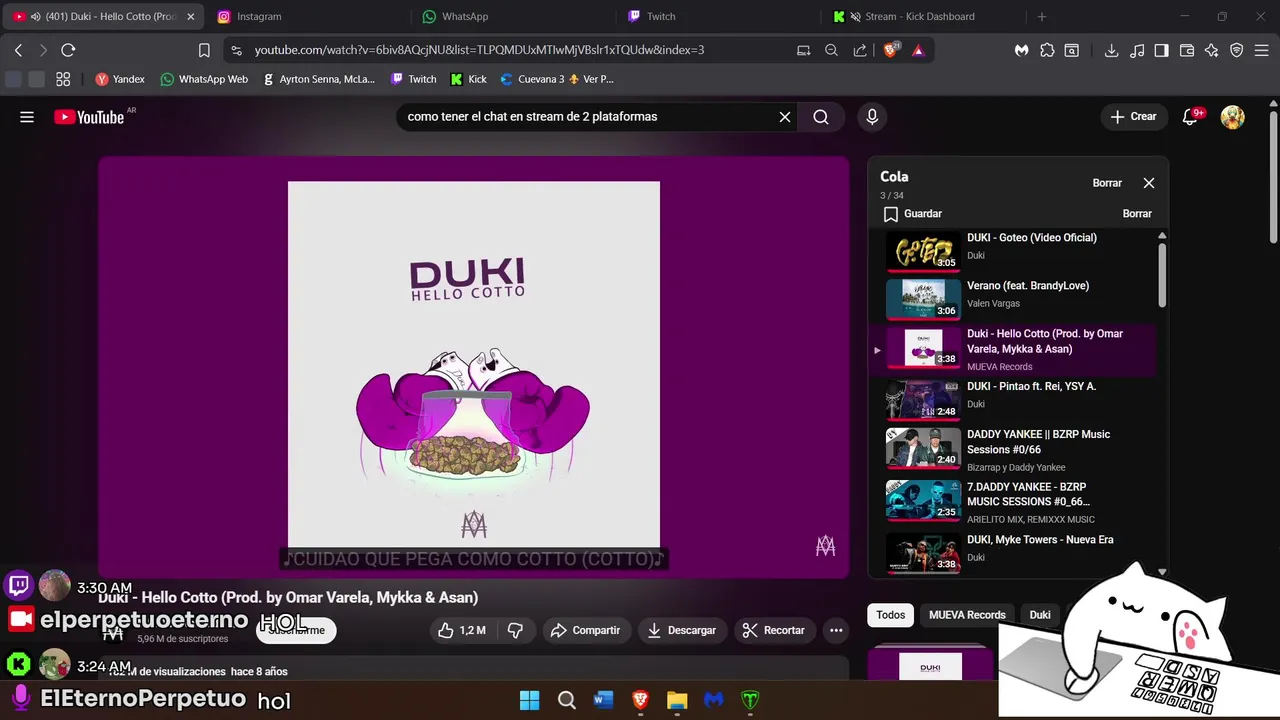Click the zoom magnifier in address bar
Screen dimensions: 1280x720
pos(831,50)
